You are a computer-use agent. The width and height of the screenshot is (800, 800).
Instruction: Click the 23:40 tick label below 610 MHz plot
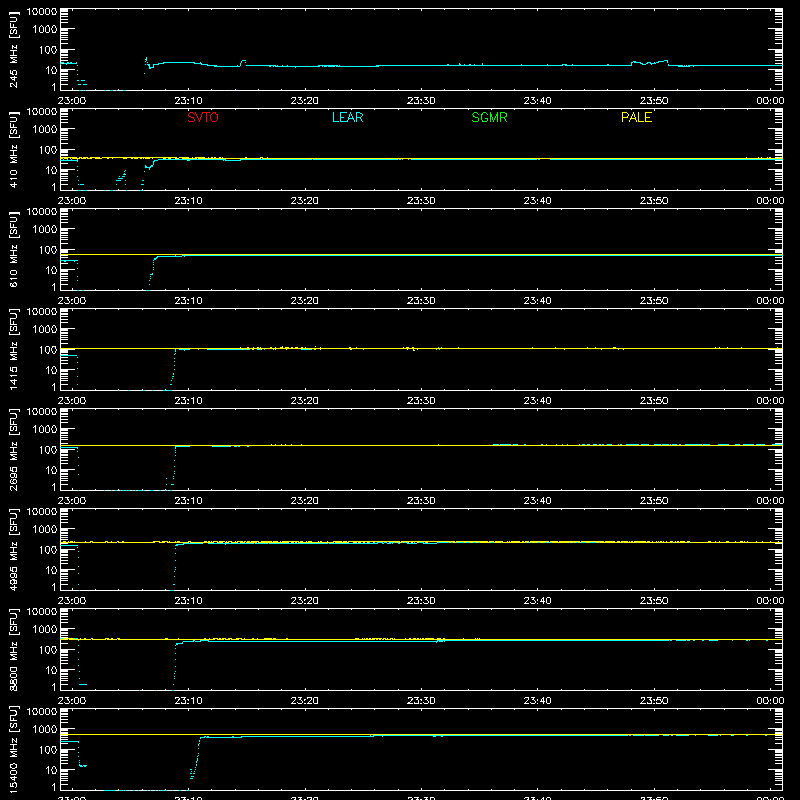click(x=537, y=301)
